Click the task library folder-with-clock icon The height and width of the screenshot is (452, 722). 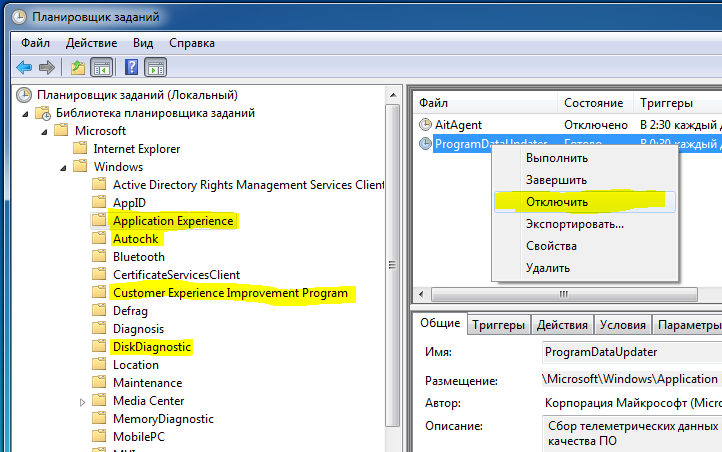point(43,113)
